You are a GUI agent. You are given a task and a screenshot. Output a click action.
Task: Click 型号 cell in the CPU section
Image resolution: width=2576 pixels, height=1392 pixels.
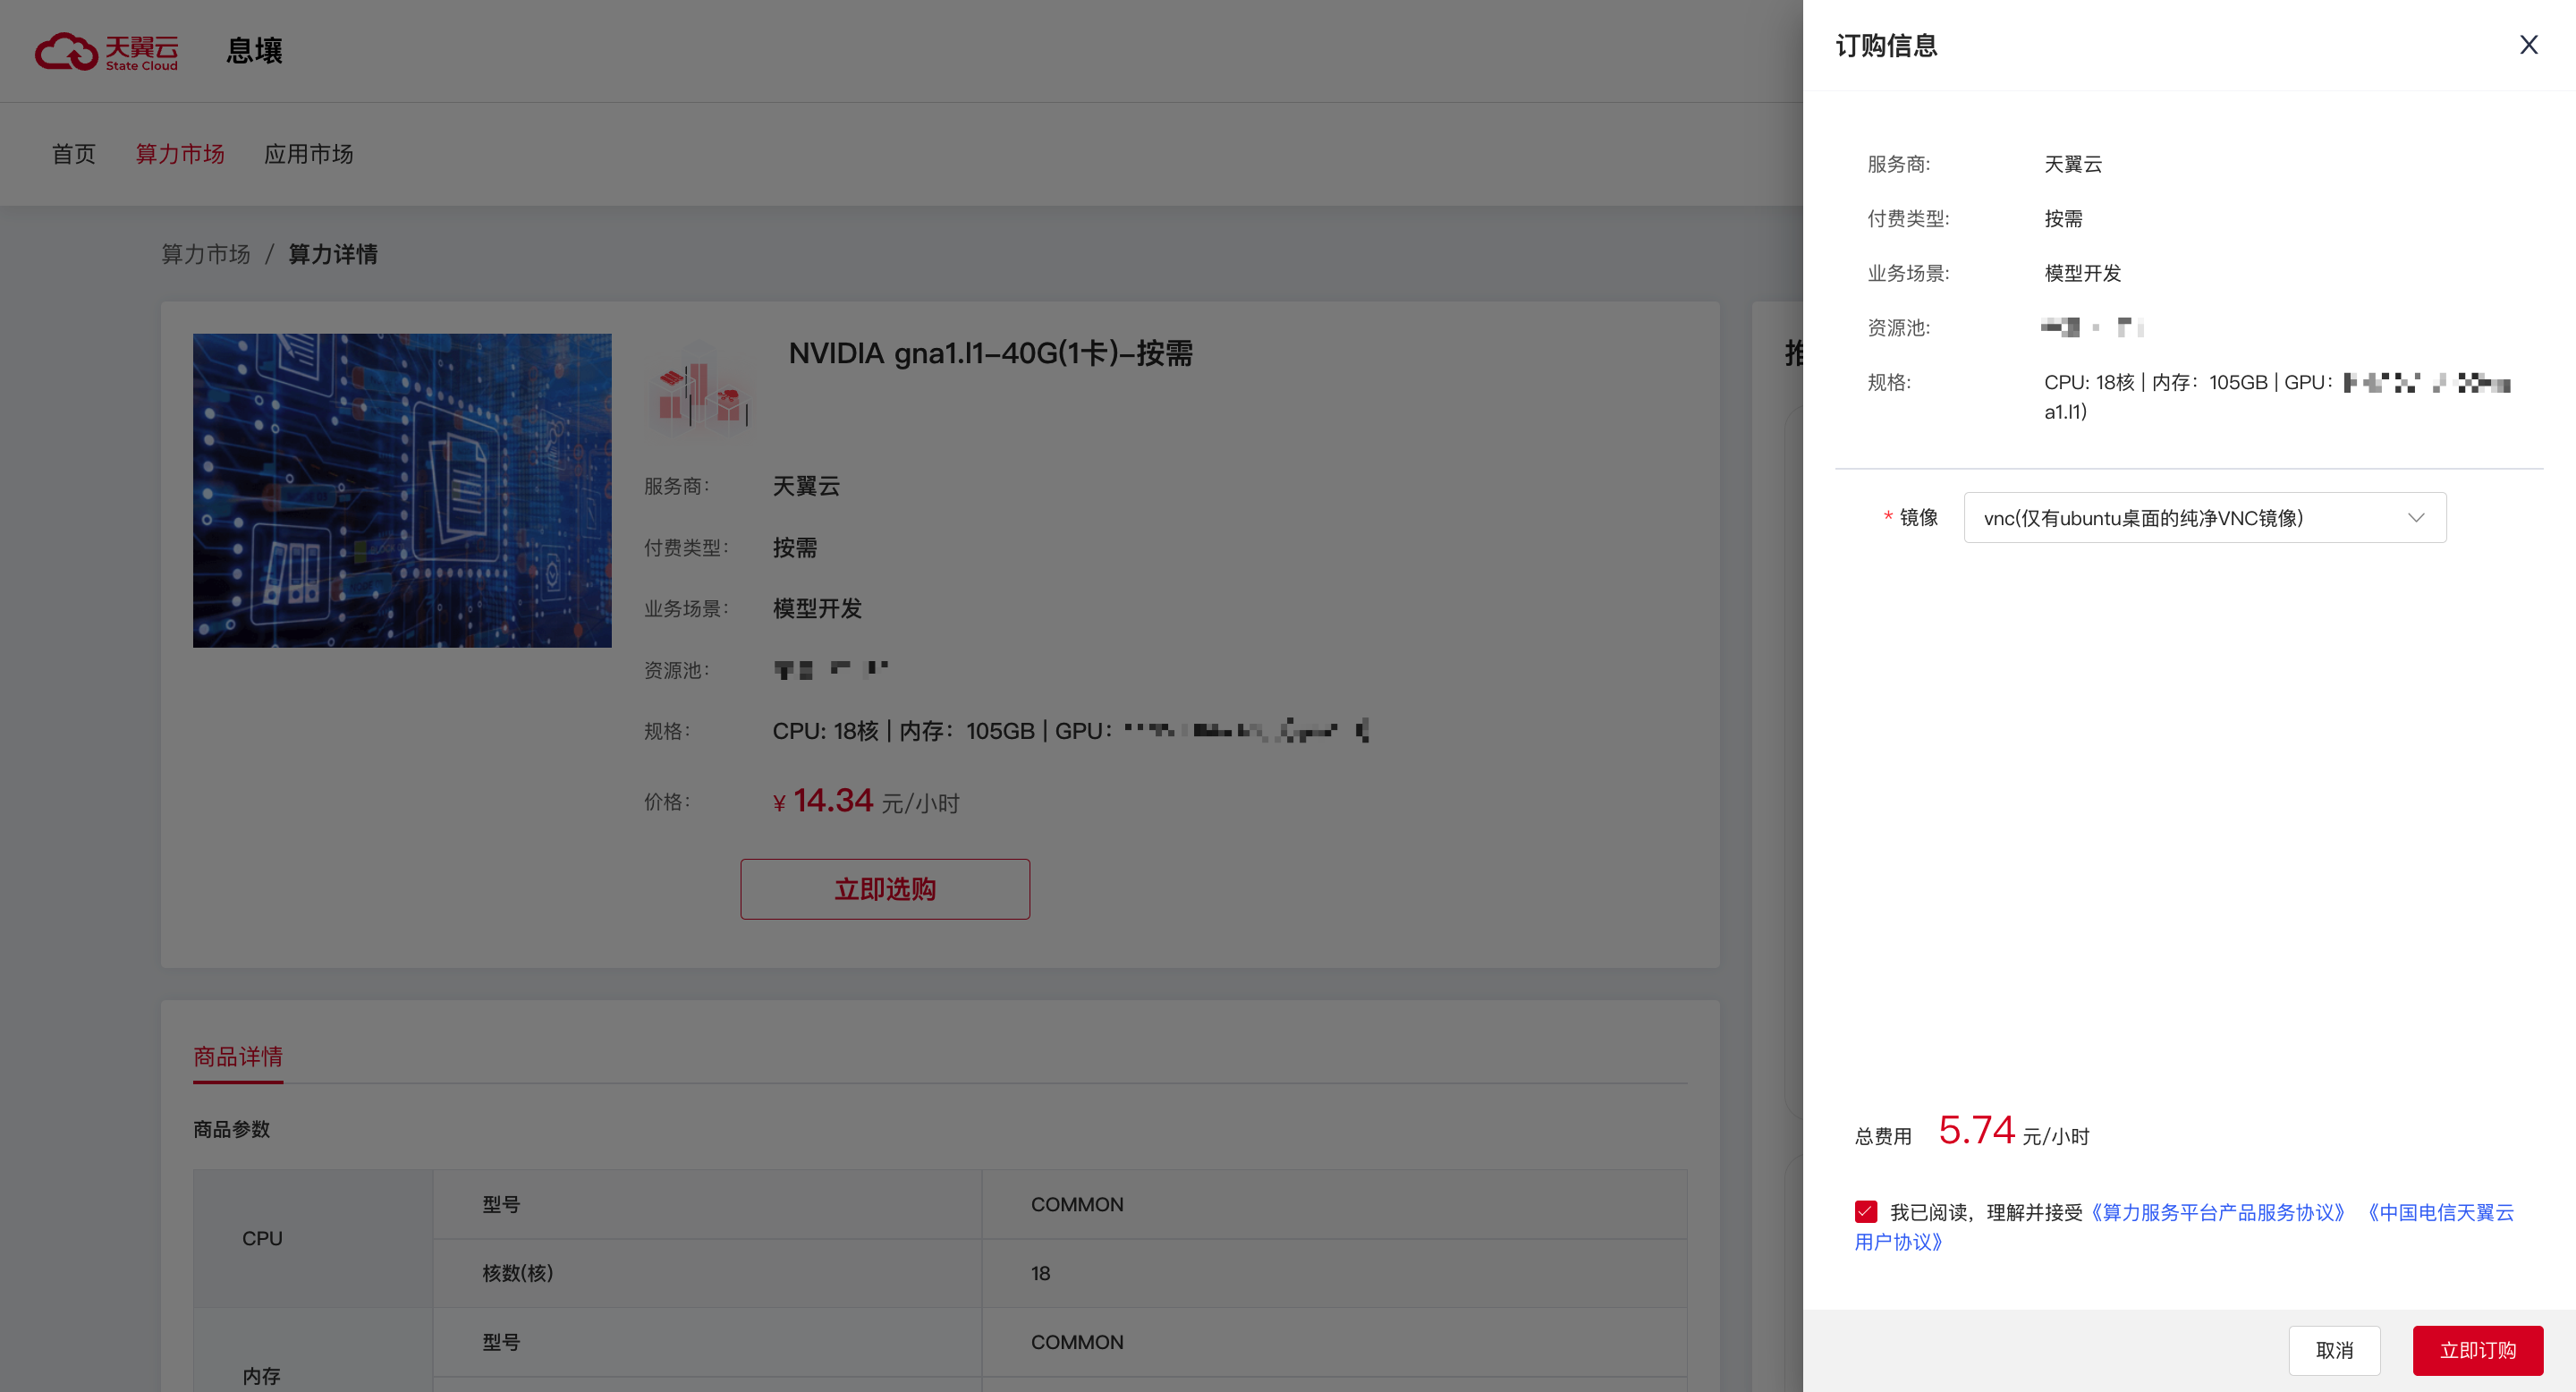coord(707,1204)
